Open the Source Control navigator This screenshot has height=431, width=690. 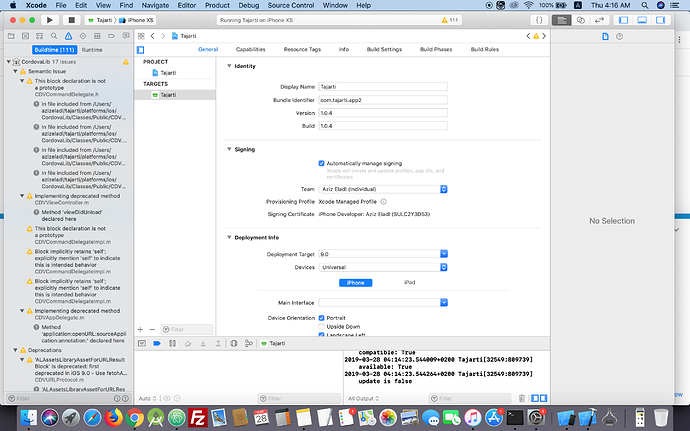coord(26,36)
